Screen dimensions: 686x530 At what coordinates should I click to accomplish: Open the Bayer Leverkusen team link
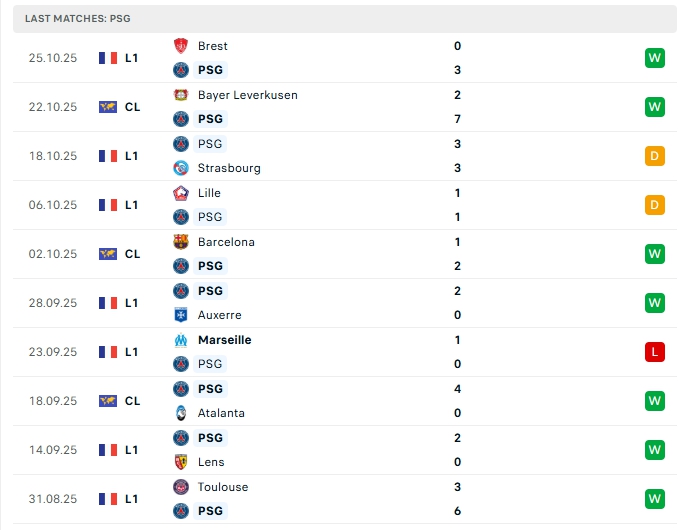click(247, 95)
